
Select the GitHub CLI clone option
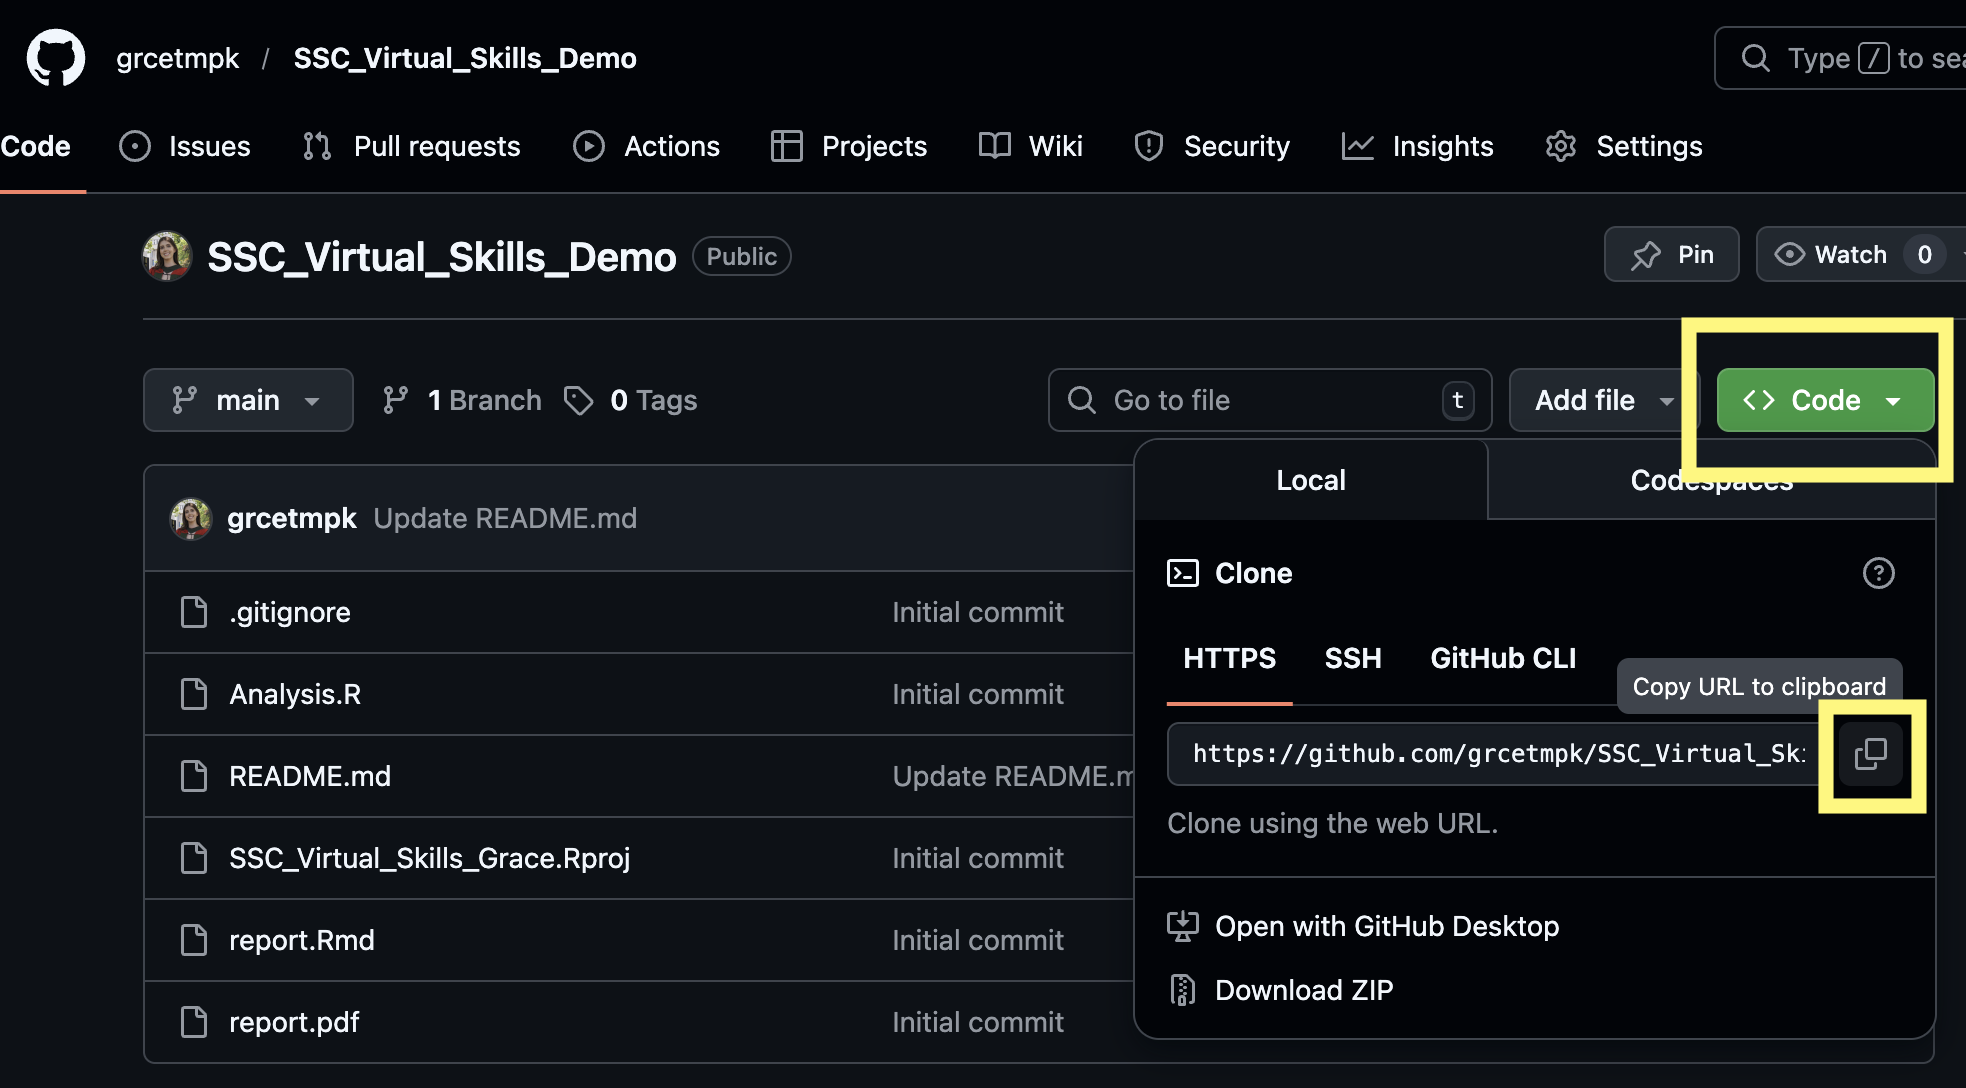pyautogui.click(x=1502, y=658)
